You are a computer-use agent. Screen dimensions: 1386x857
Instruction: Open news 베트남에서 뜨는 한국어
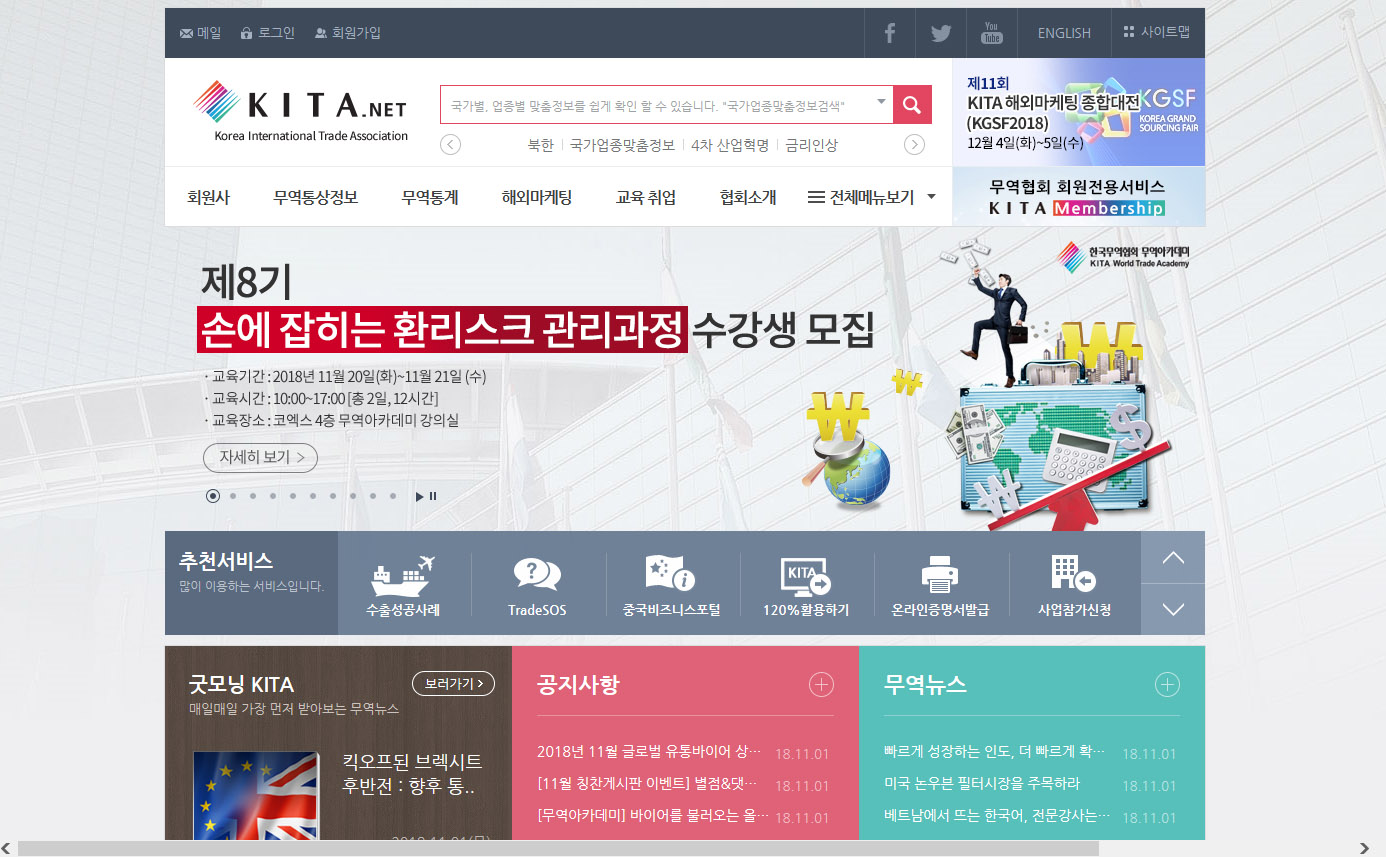pos(997,816)
